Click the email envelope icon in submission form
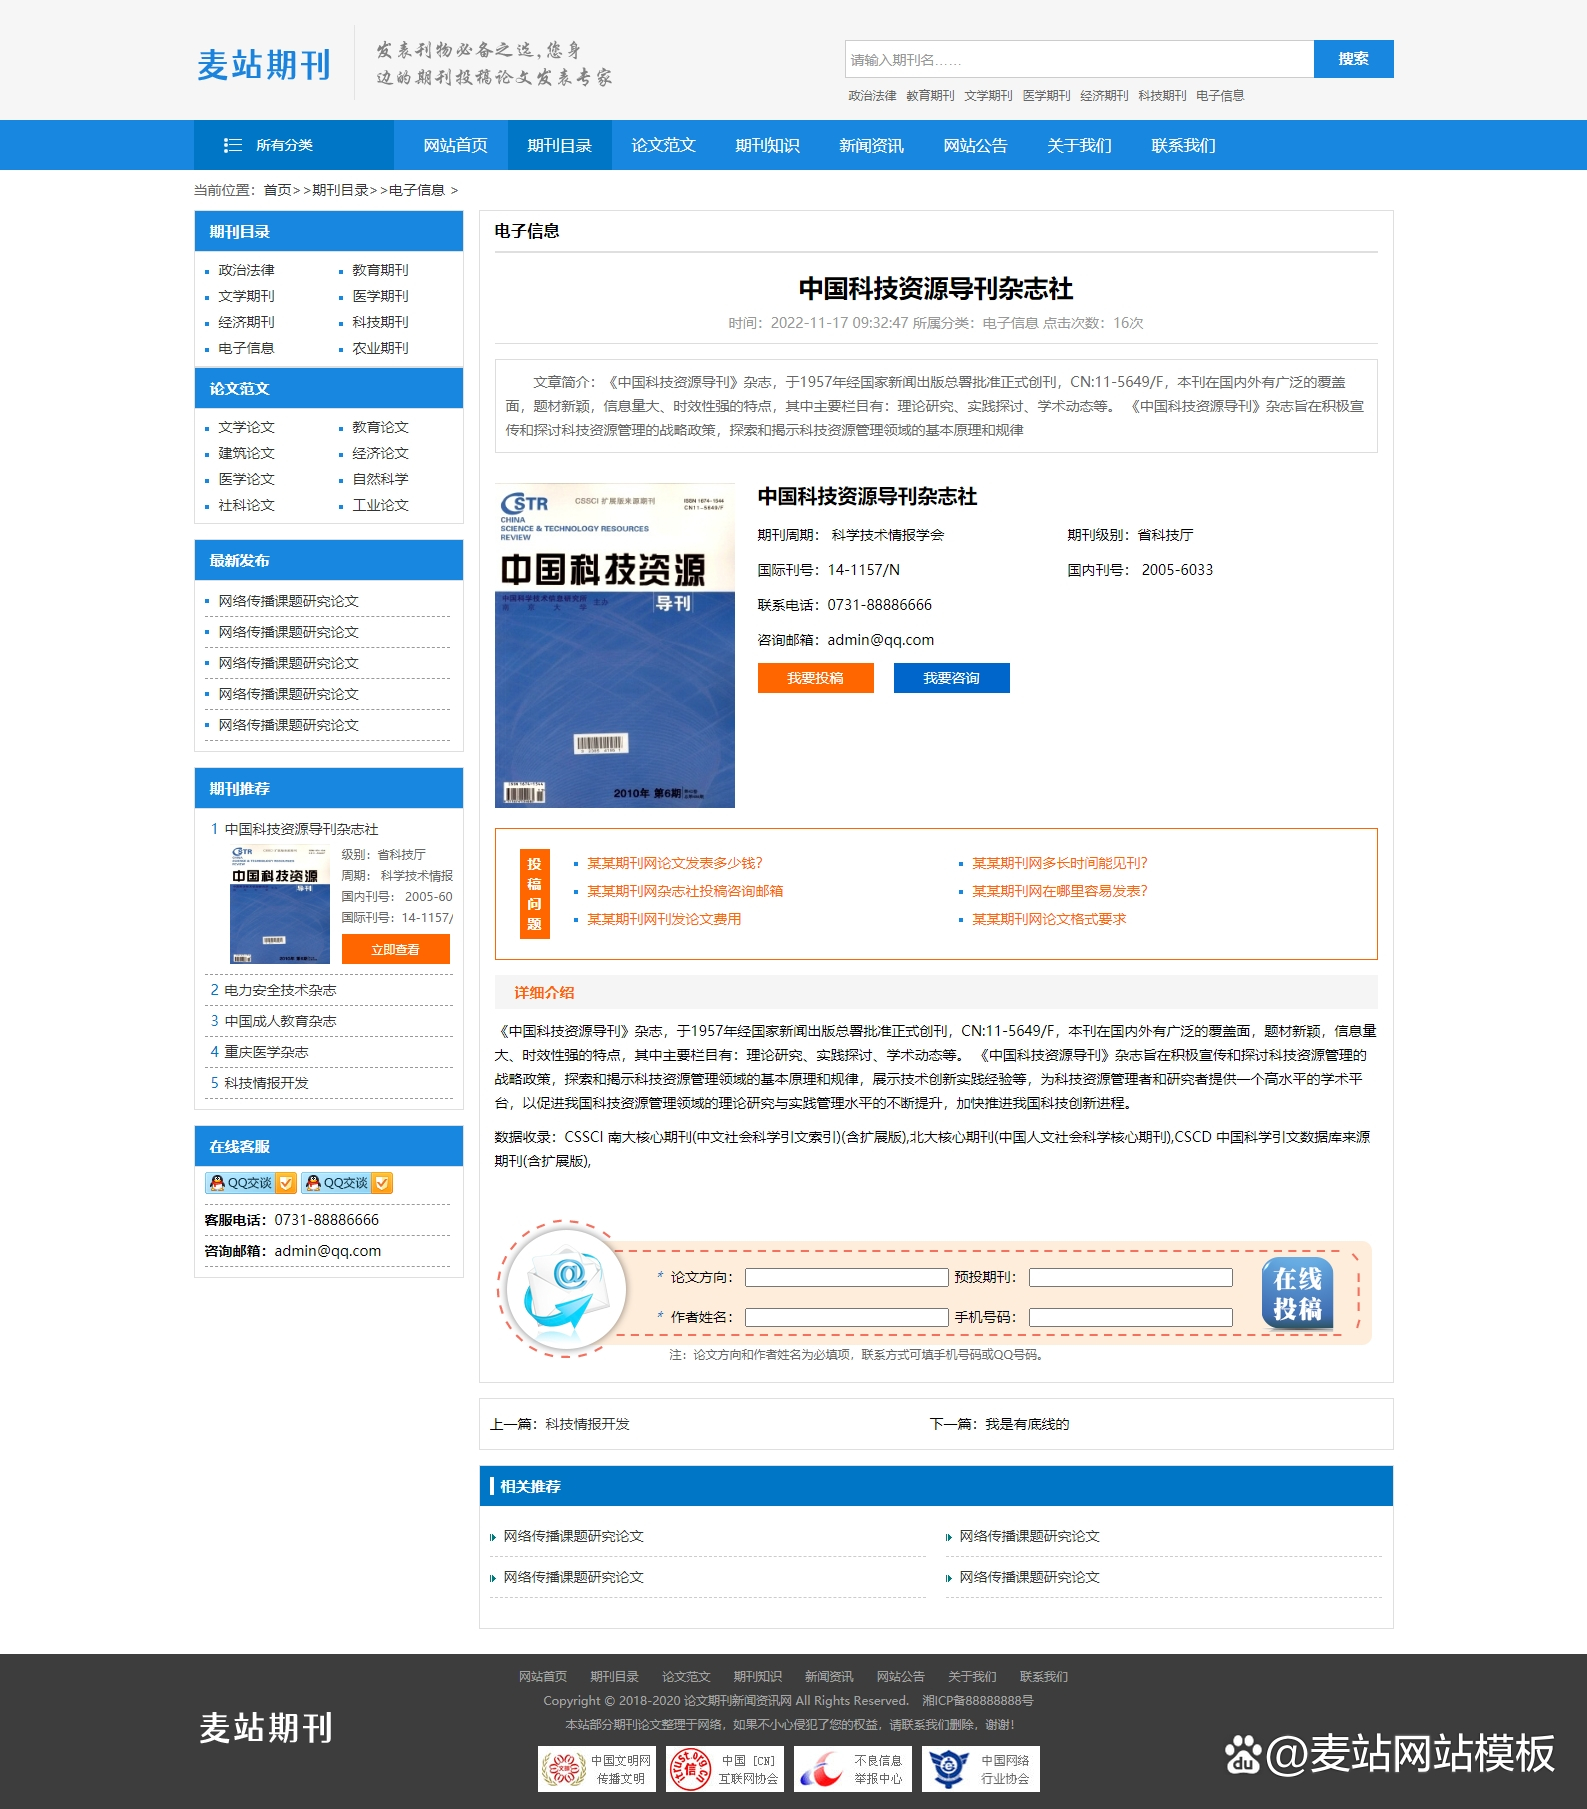1587x1809 pixels. click(566, 1290)
